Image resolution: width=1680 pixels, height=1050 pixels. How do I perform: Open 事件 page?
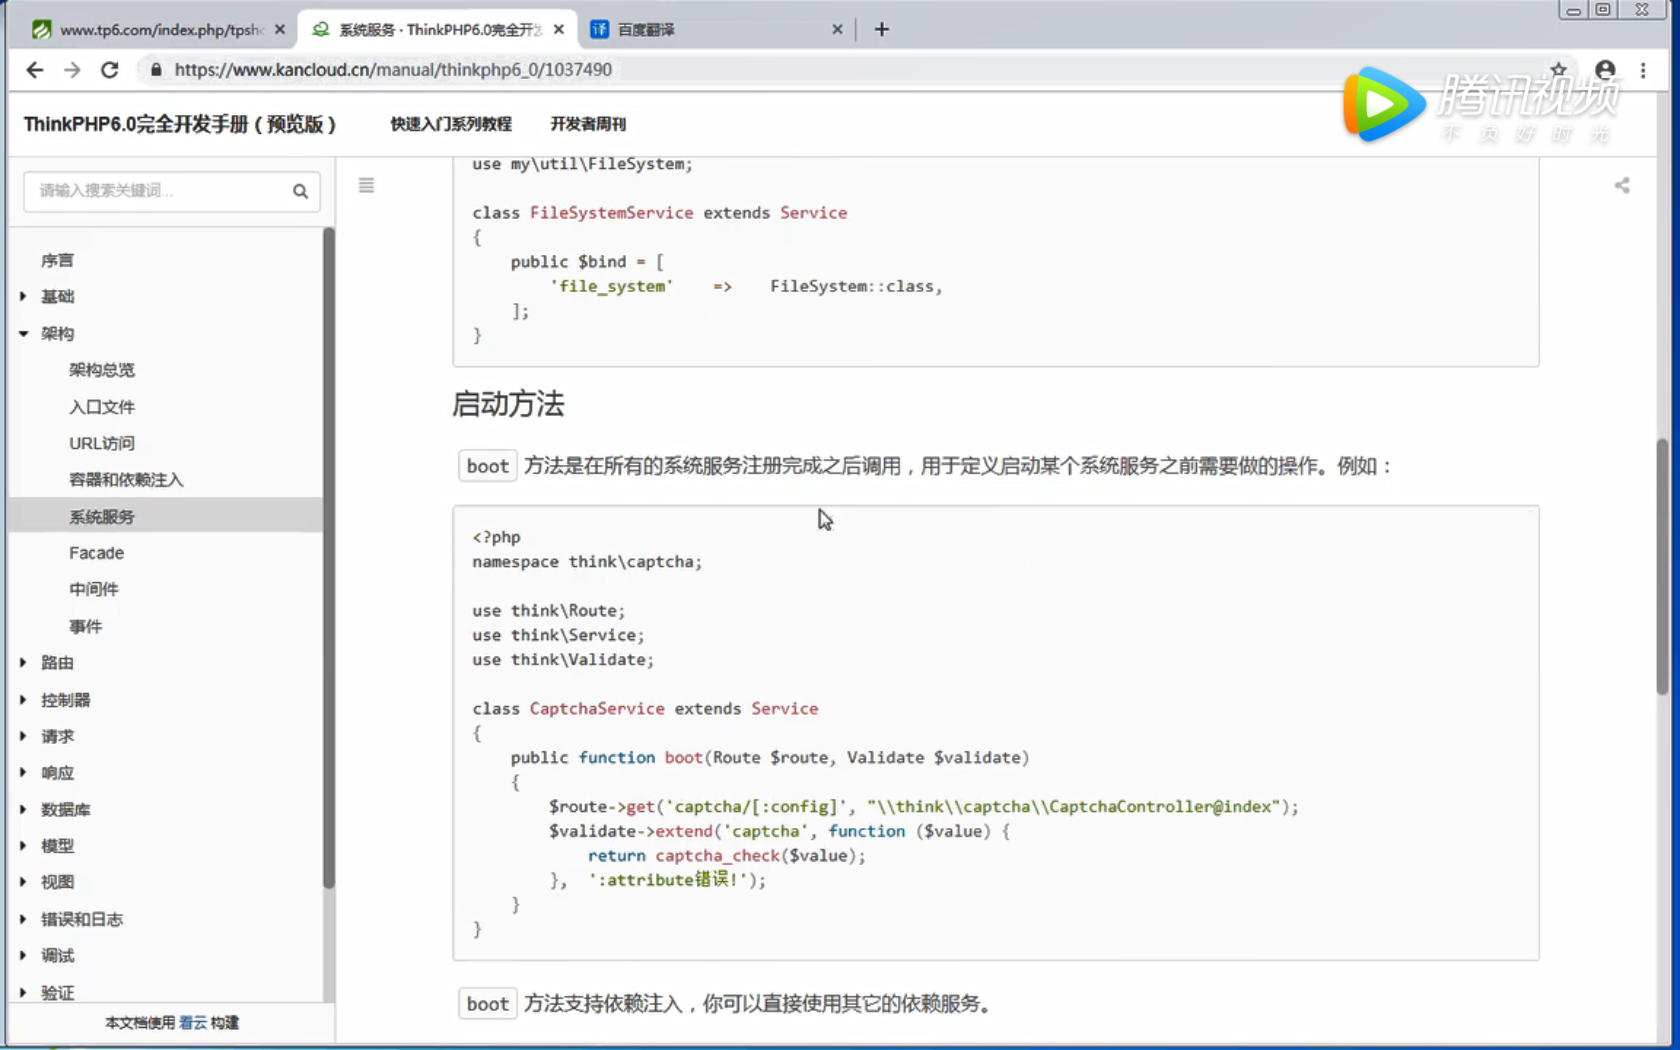point(85,626)
